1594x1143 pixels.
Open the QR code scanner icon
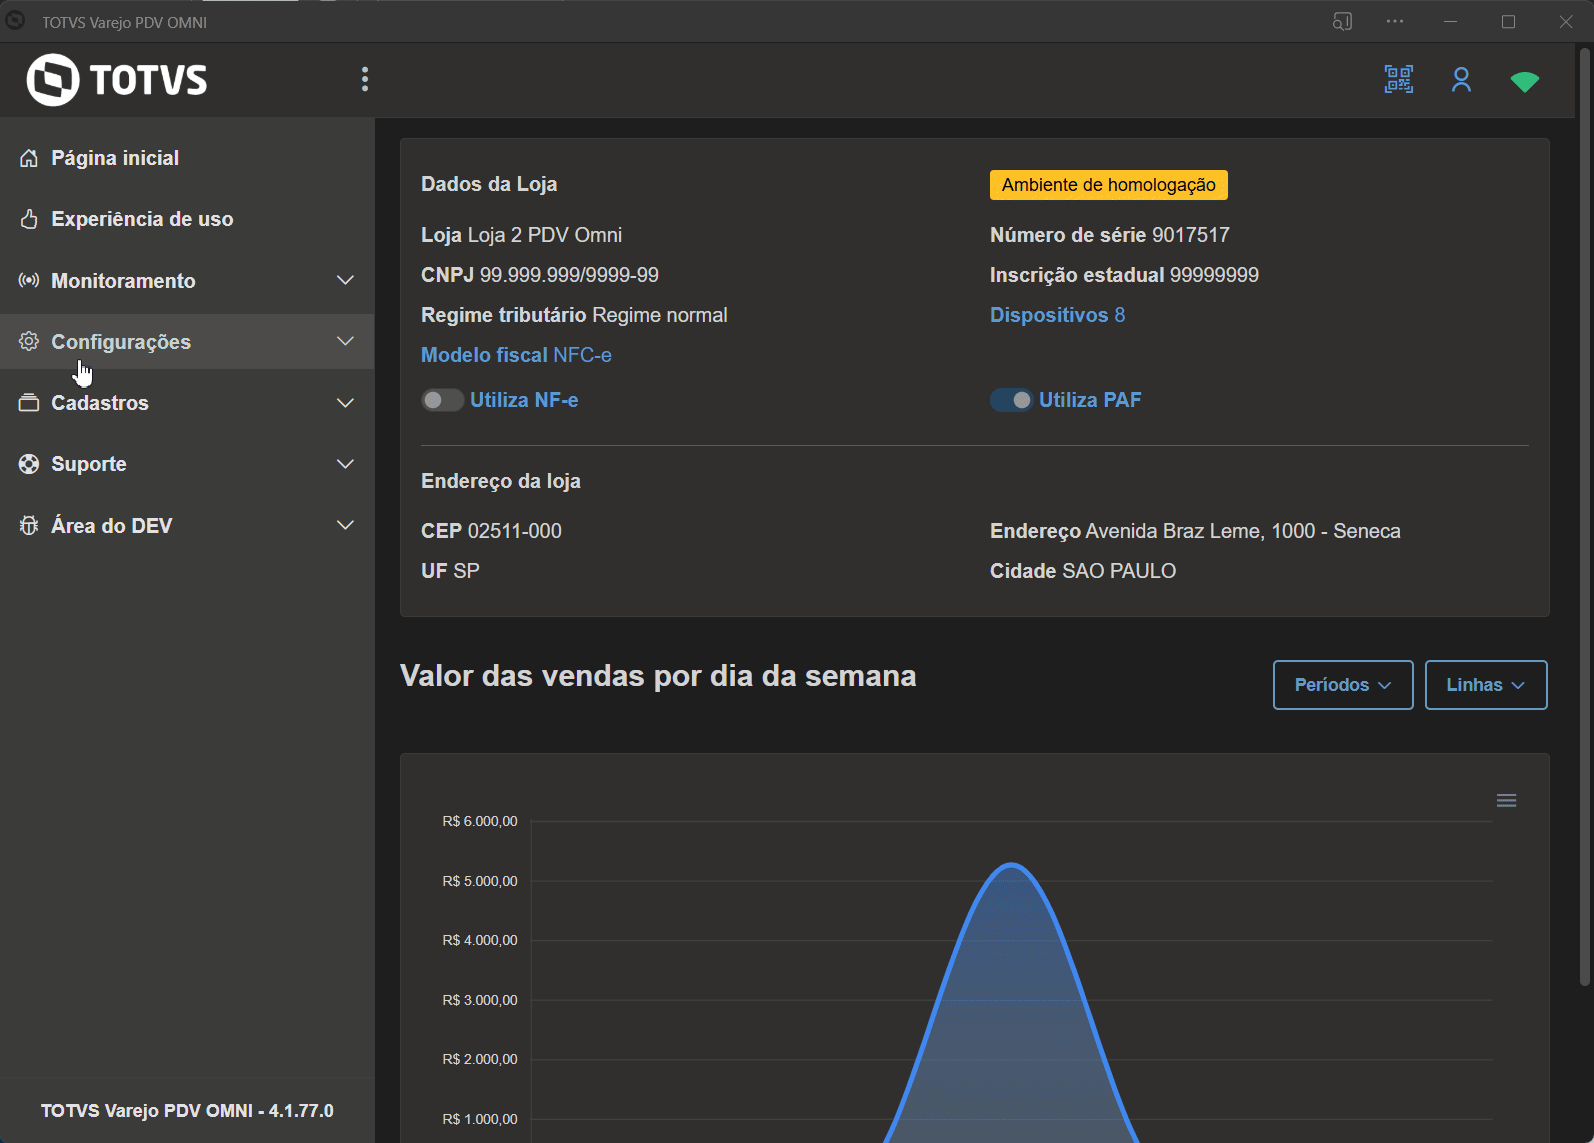(1398, 80)
